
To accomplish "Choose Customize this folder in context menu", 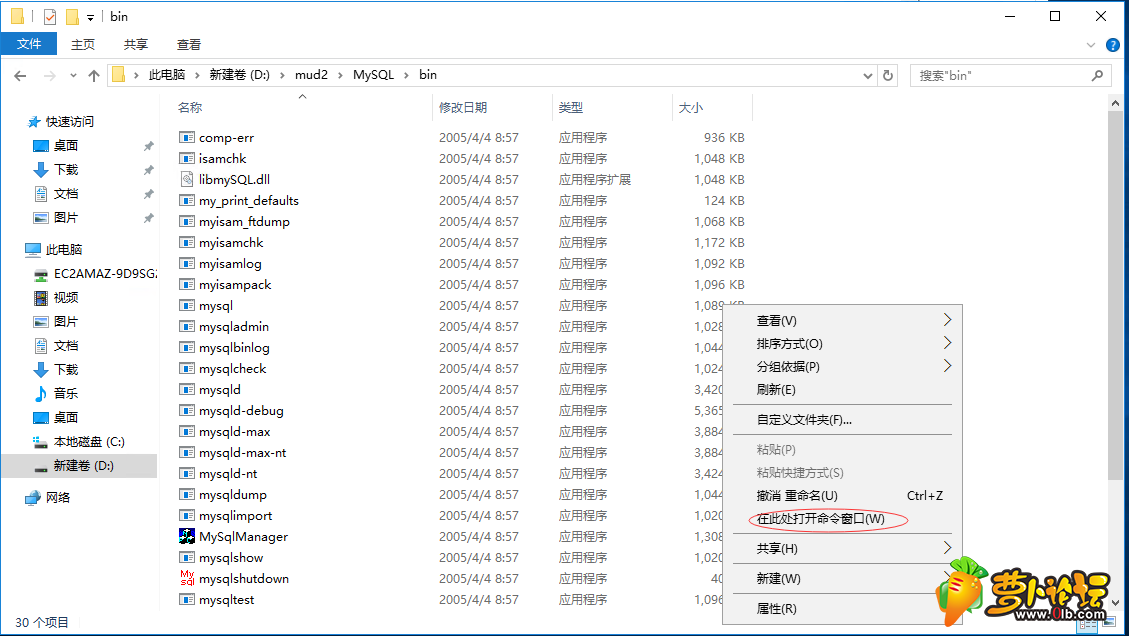I will (x=842, y=420).
